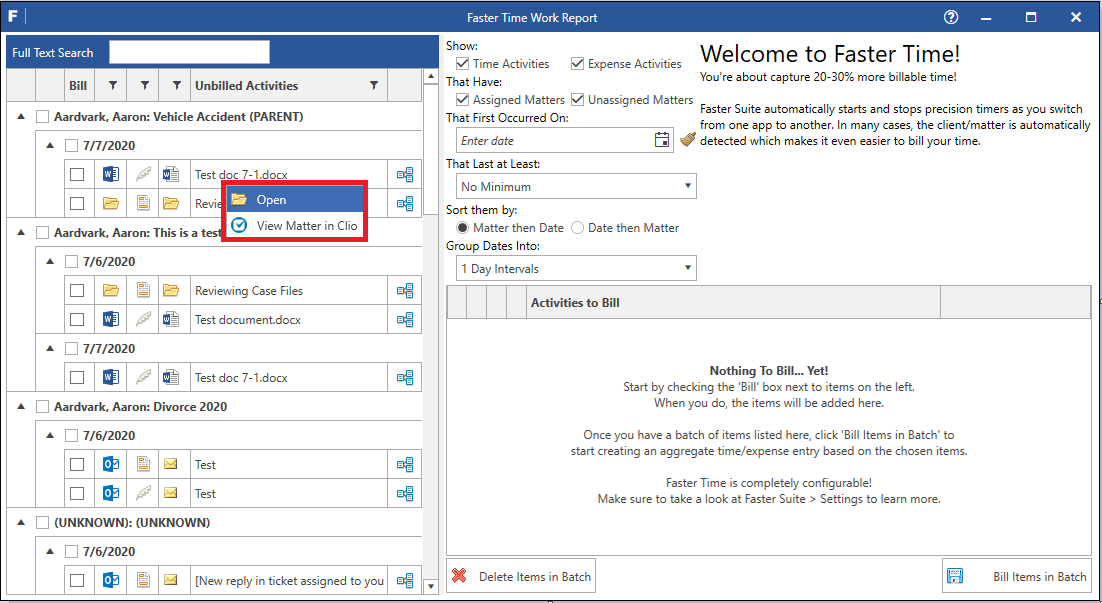This screenshot has width=1102, height=603.
Task: Uncheck the Time Activities checkbox
Action: (462, 64)
